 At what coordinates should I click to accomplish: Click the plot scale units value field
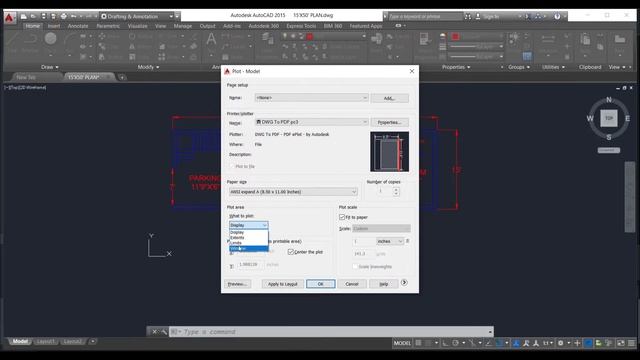363,254
